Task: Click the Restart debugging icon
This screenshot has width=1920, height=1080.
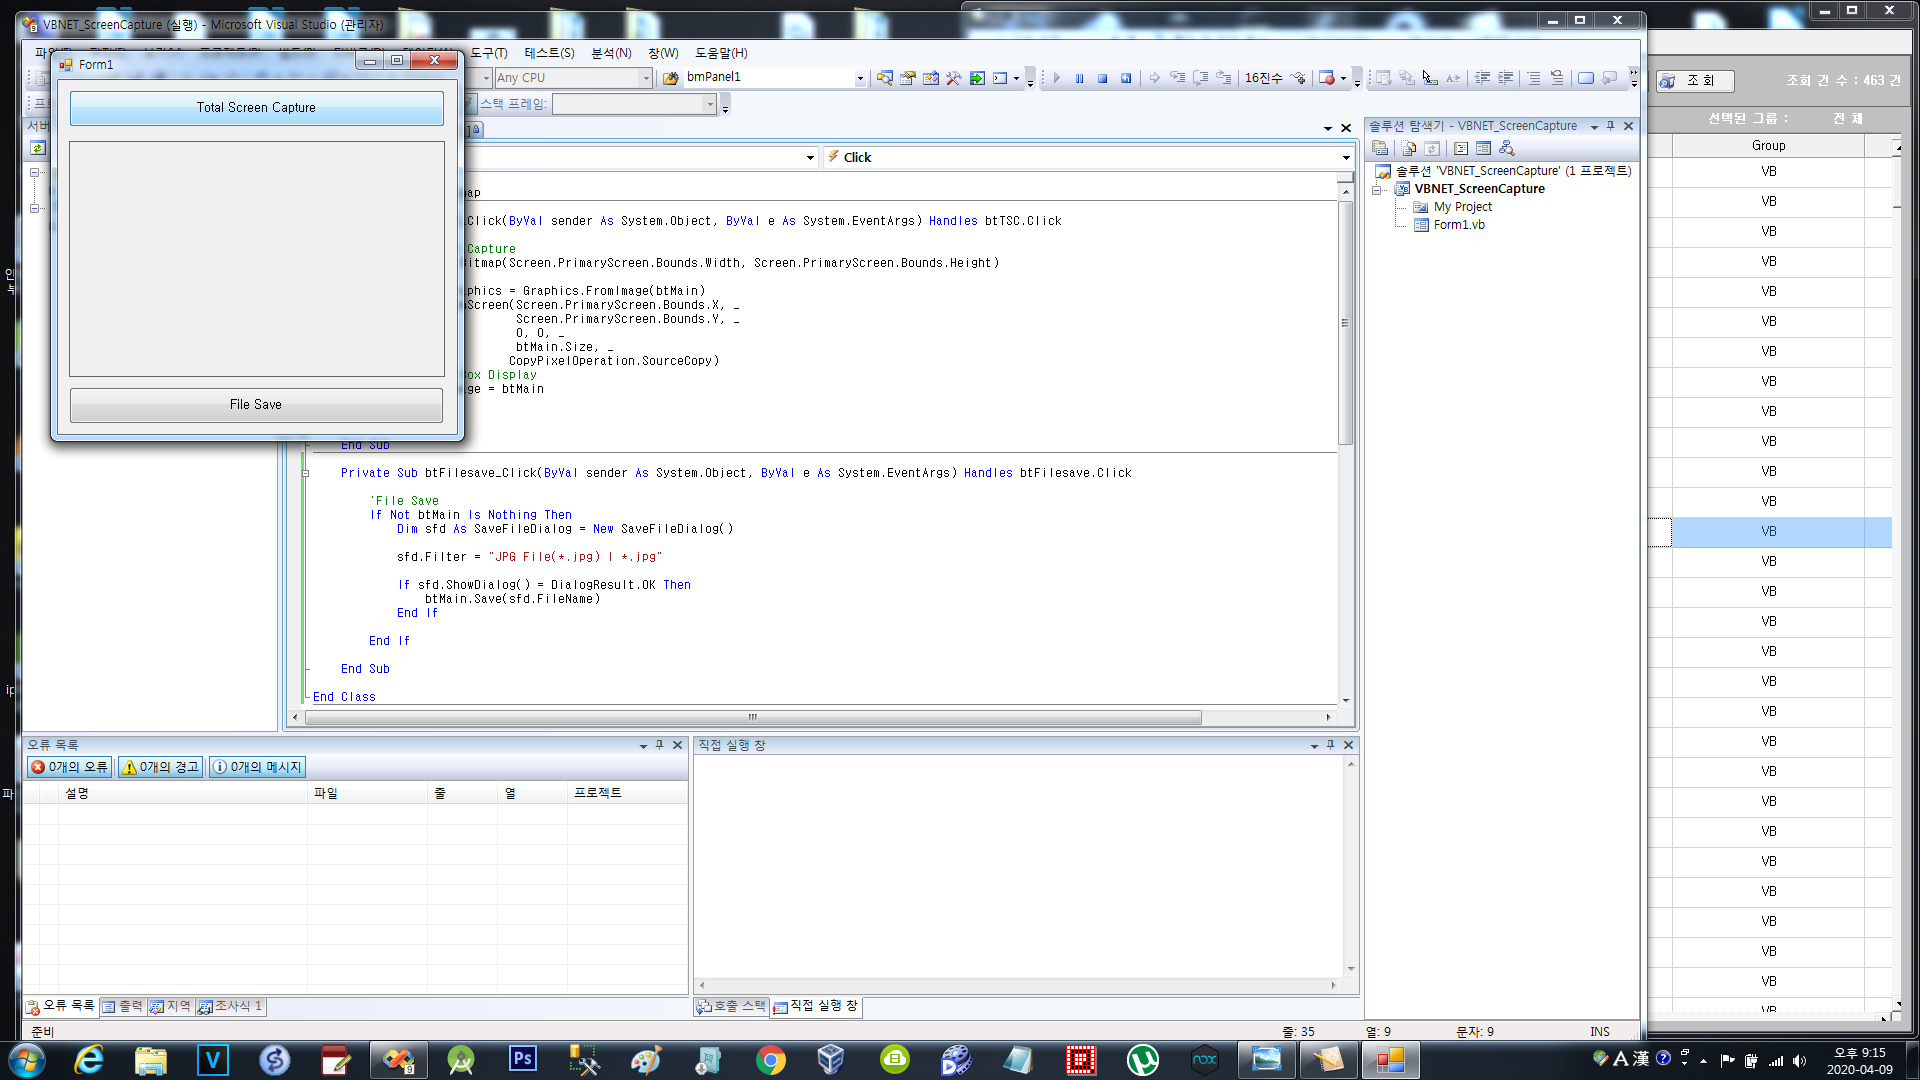Action: coord(1126,78)
